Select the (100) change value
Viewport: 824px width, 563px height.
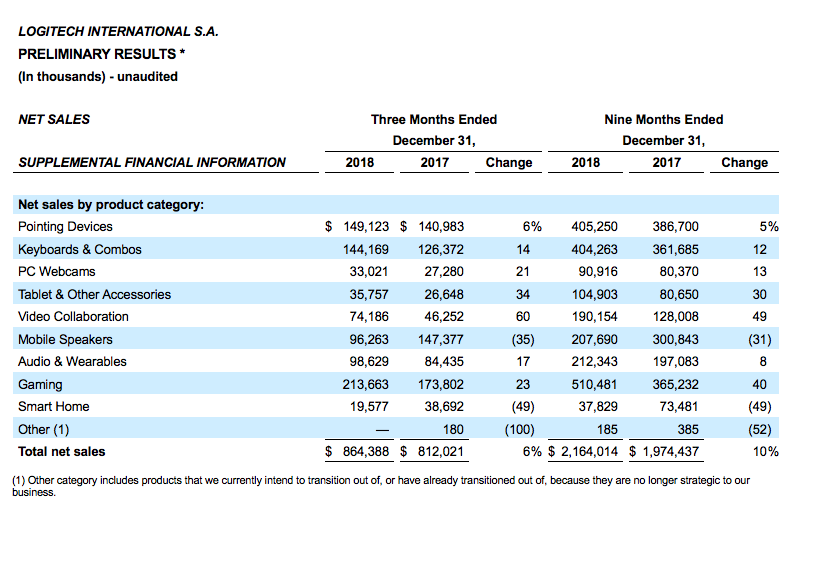(x=520, y=430)
